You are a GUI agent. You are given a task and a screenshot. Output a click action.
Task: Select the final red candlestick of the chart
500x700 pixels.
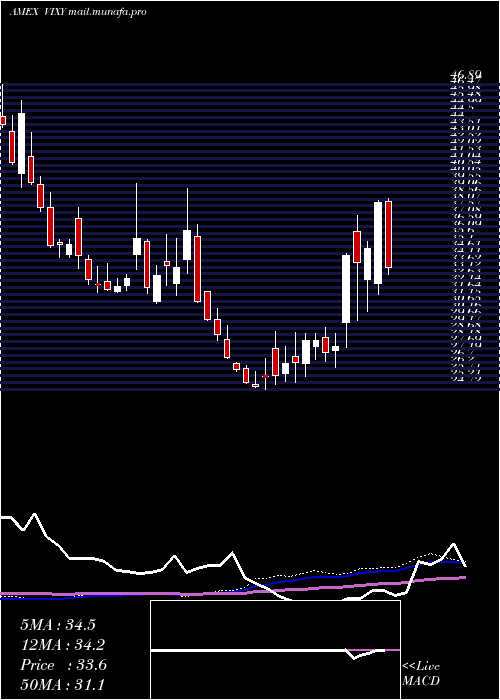[388, 234]
